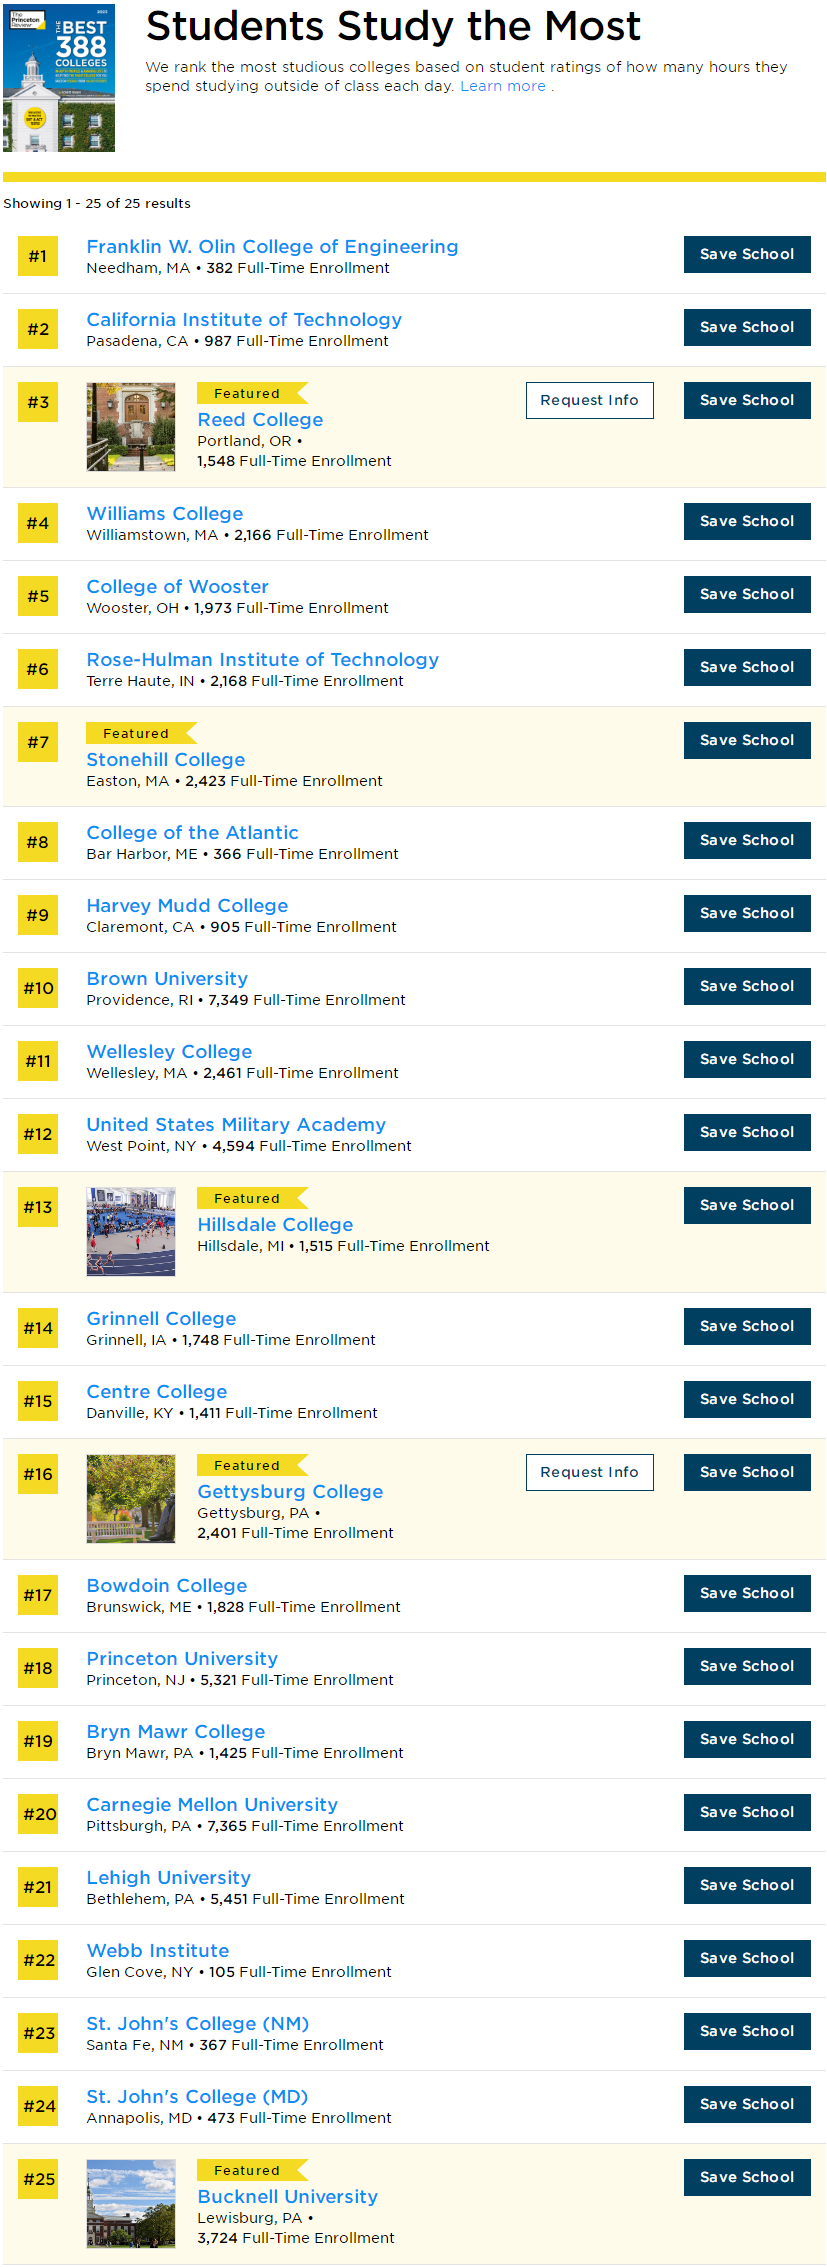Click the Best 388 Colleges book cover
This screenshot has width=827, height=2267.
59,78
